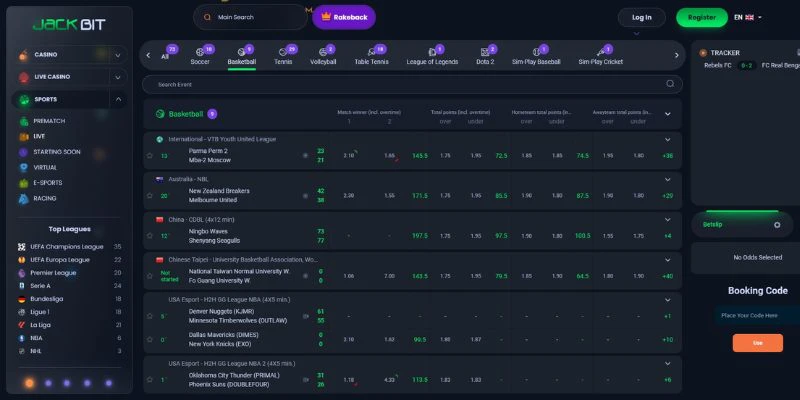800x400 pixels.
Task: Select second purple carousel dot in sidebar
Action: 48,383
